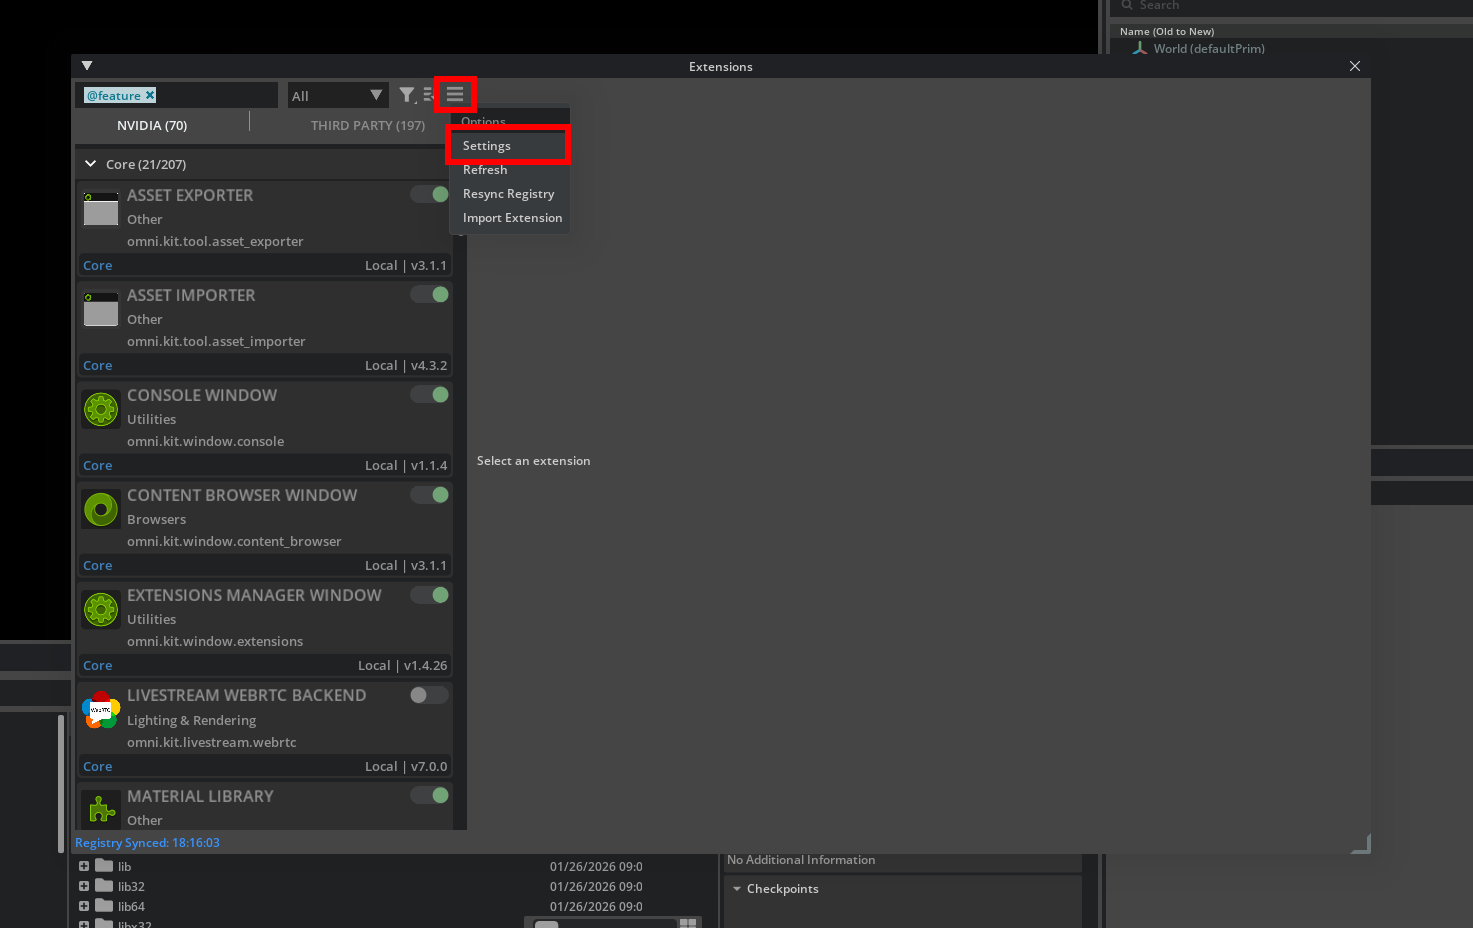
Task: Click the Asset Exporter thumbnail icon
Action: [x=101, y=210]
